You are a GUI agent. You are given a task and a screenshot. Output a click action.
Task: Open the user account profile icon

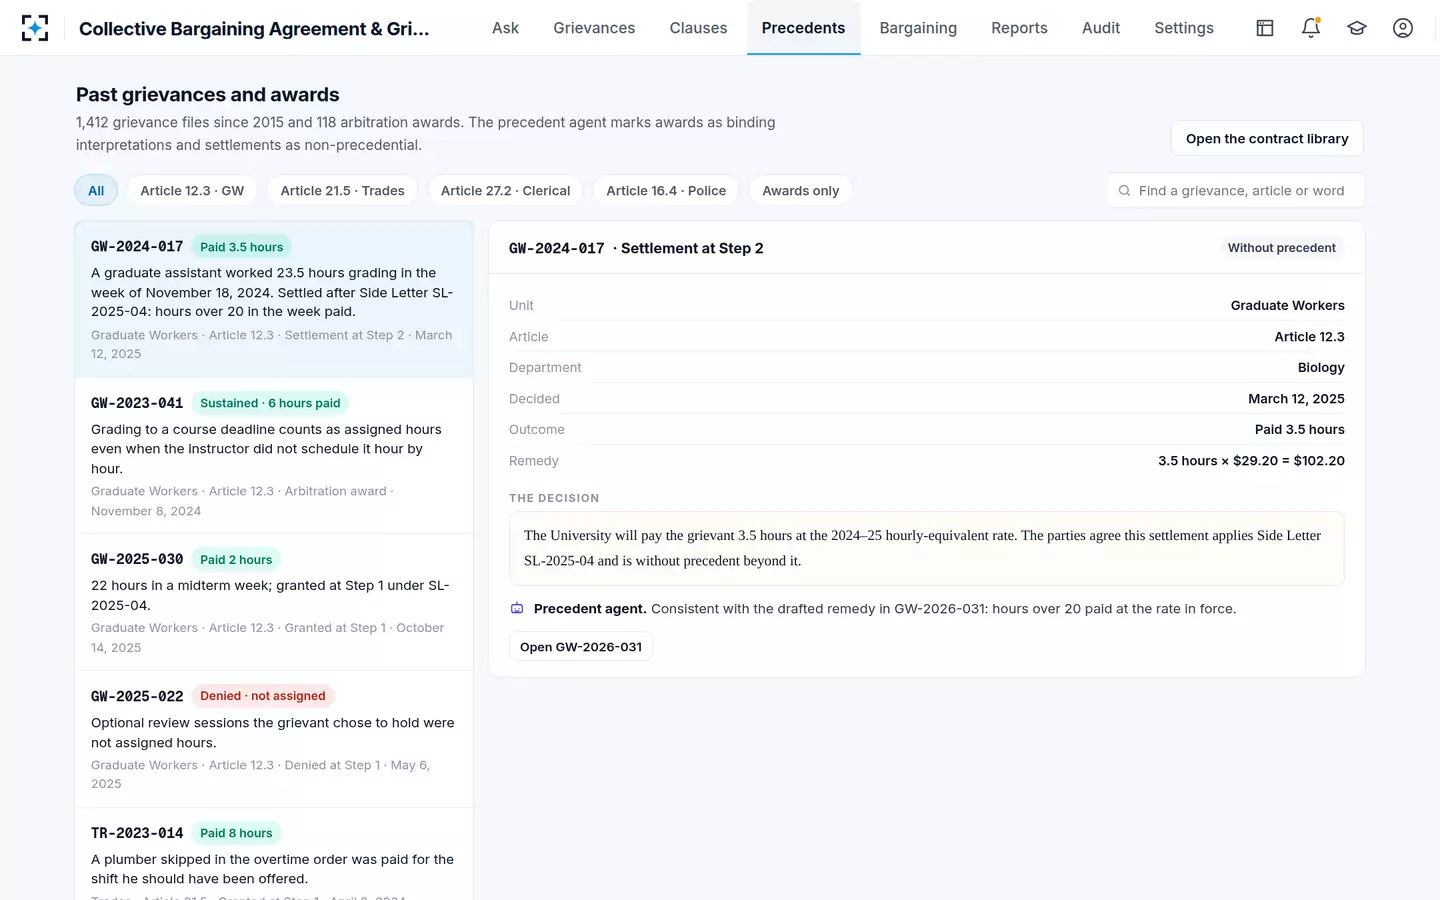click(1403, 28)
